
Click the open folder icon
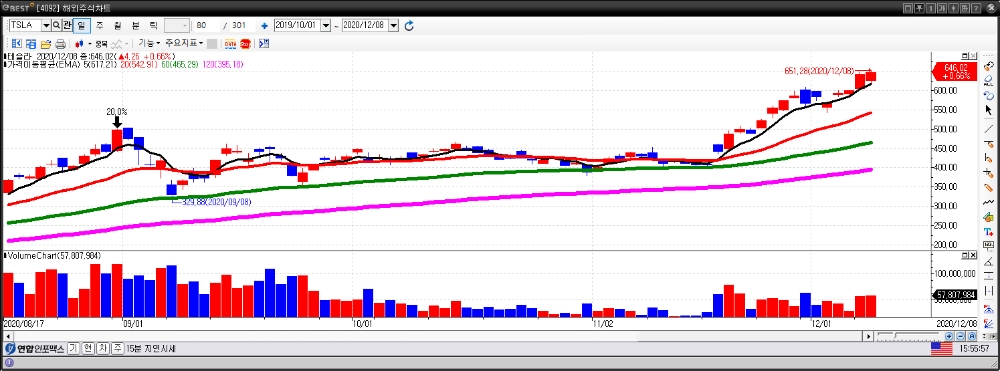(45, 43)
